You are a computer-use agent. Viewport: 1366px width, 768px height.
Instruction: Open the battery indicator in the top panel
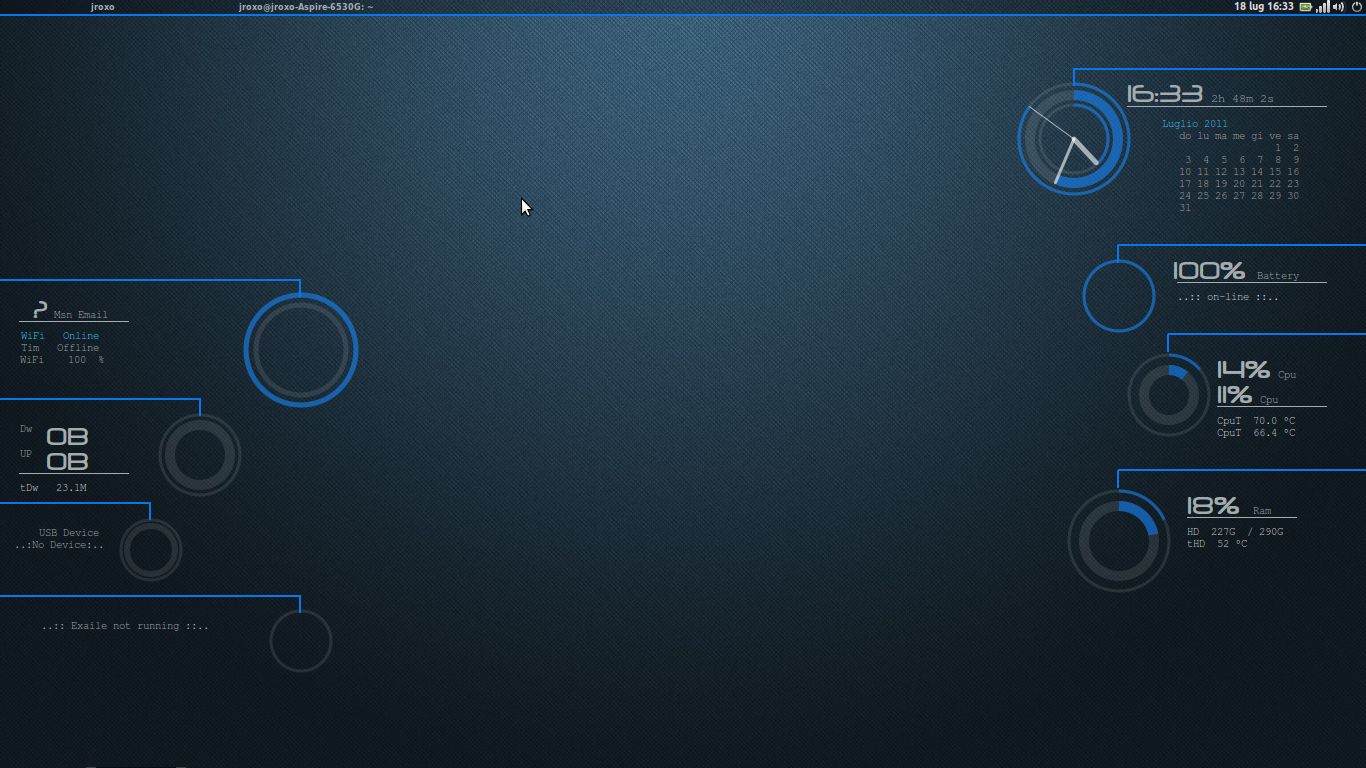(x=1305, y=7)
